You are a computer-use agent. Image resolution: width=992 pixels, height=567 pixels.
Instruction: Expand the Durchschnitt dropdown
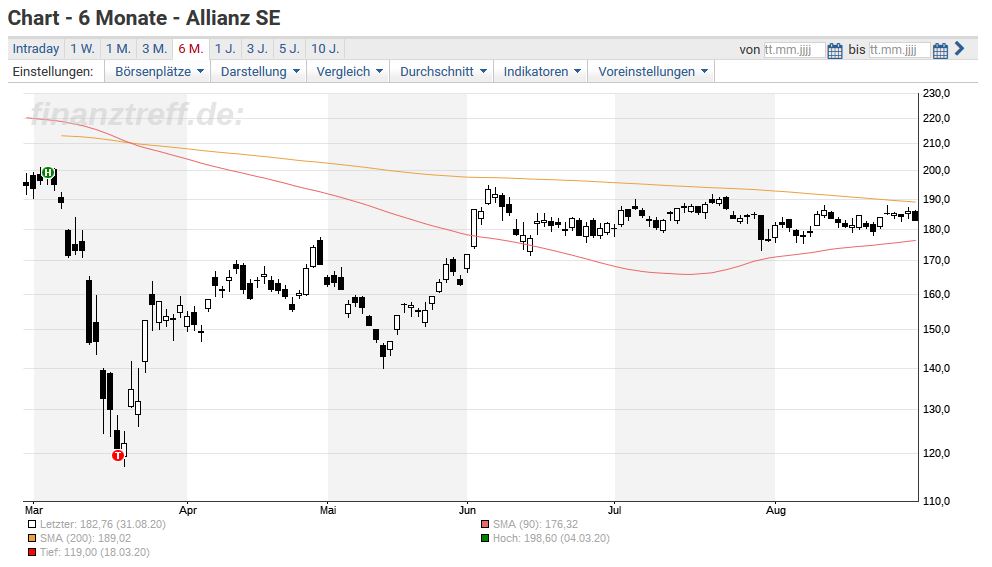443,72
